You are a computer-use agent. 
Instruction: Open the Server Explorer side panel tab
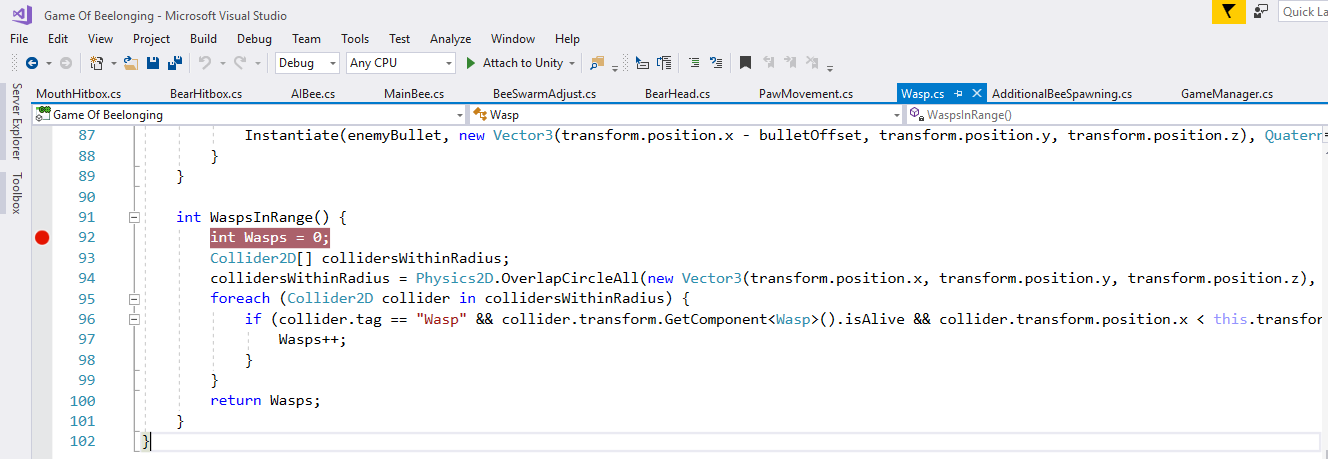16,122
